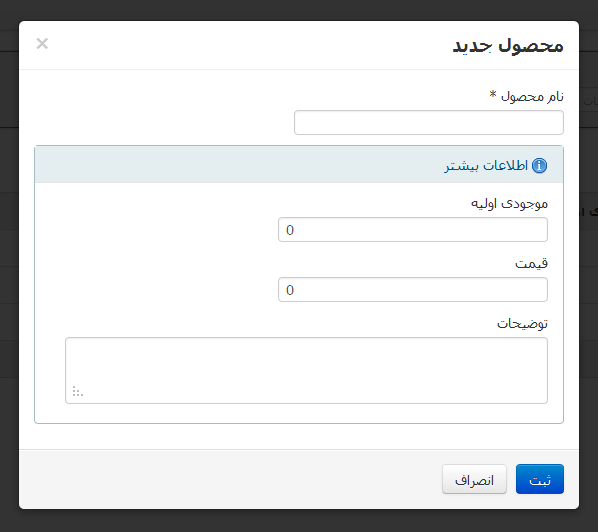
Task: Click the اطلاعات بیشتر heading text
Action: click(486, 166)
